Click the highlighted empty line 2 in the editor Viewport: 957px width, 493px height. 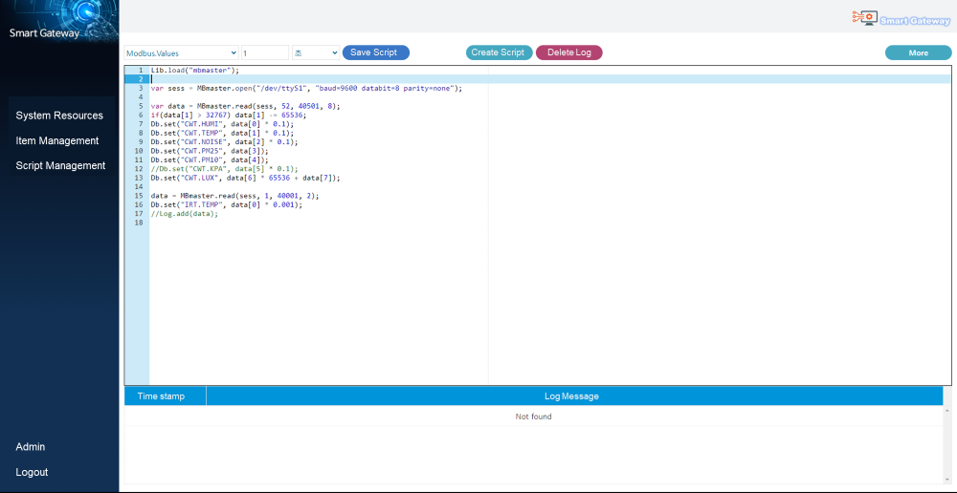[549, 79]
